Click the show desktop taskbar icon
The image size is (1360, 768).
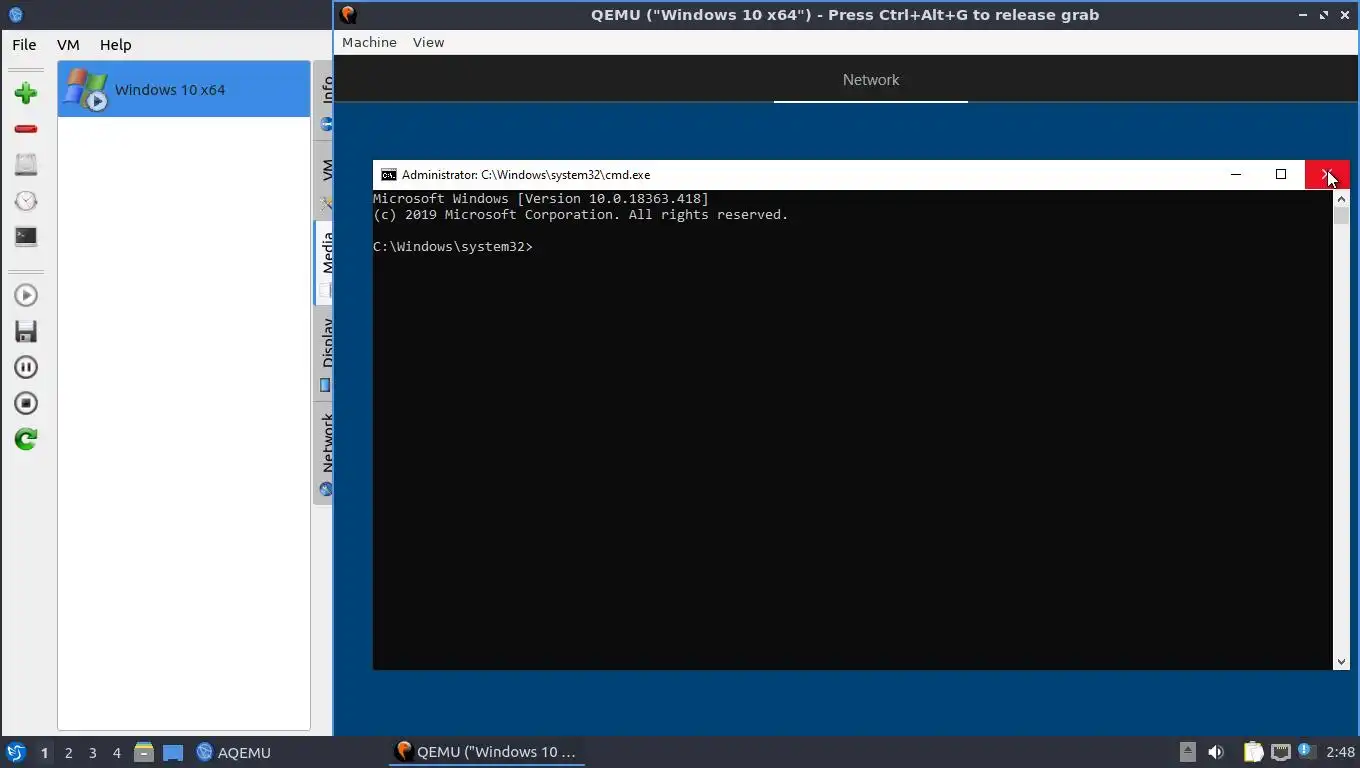(x=173, y=752)
